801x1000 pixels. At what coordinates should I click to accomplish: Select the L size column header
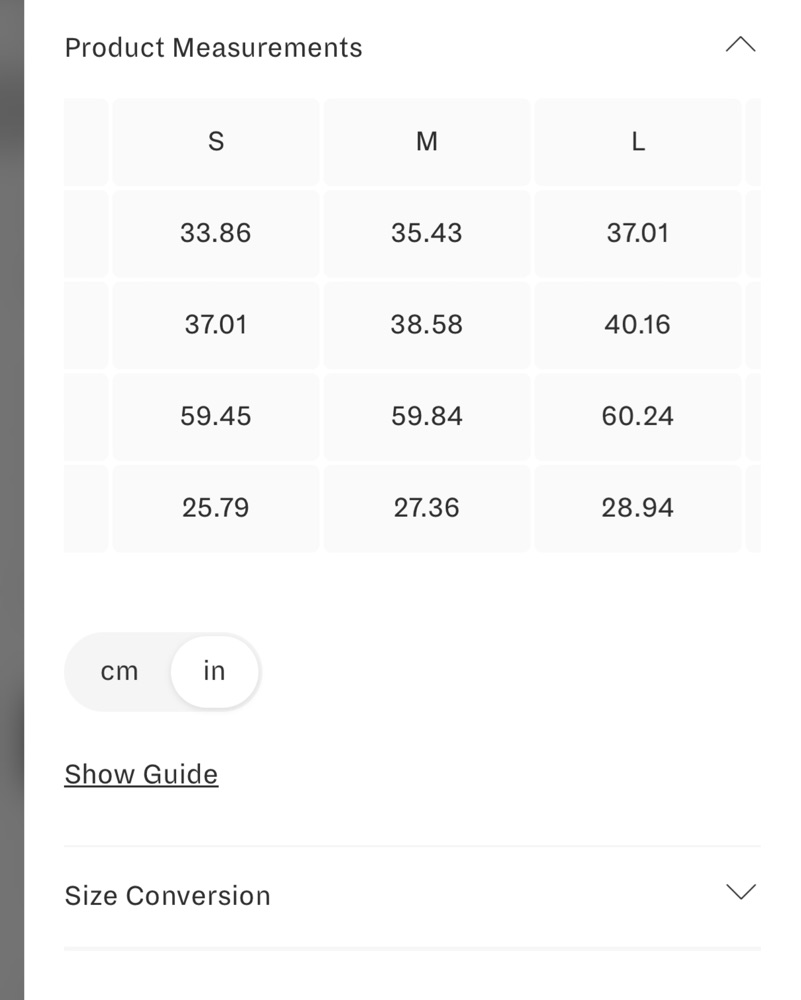click(x=638, y=142)
